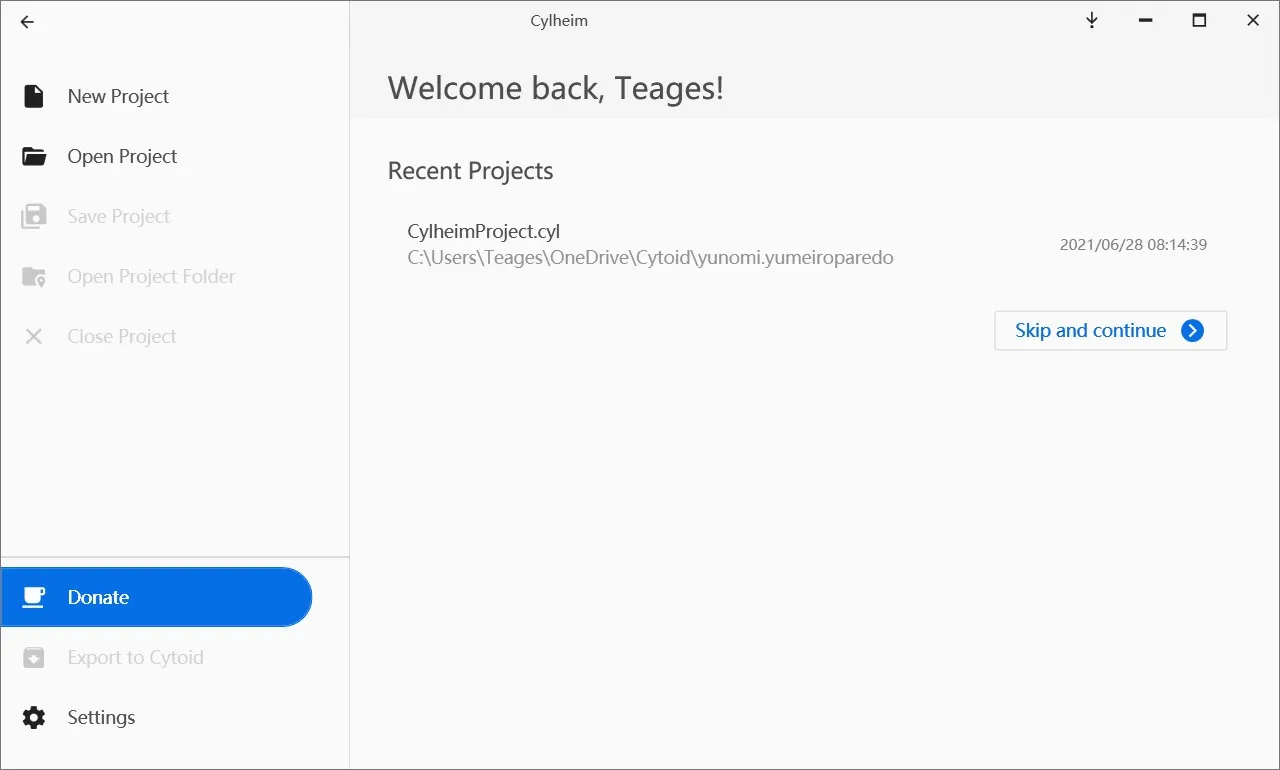Screen dimensions: 1280x770
Task: Select the New Project document icon
Action: pyautogui.click(x=33, y=95)
